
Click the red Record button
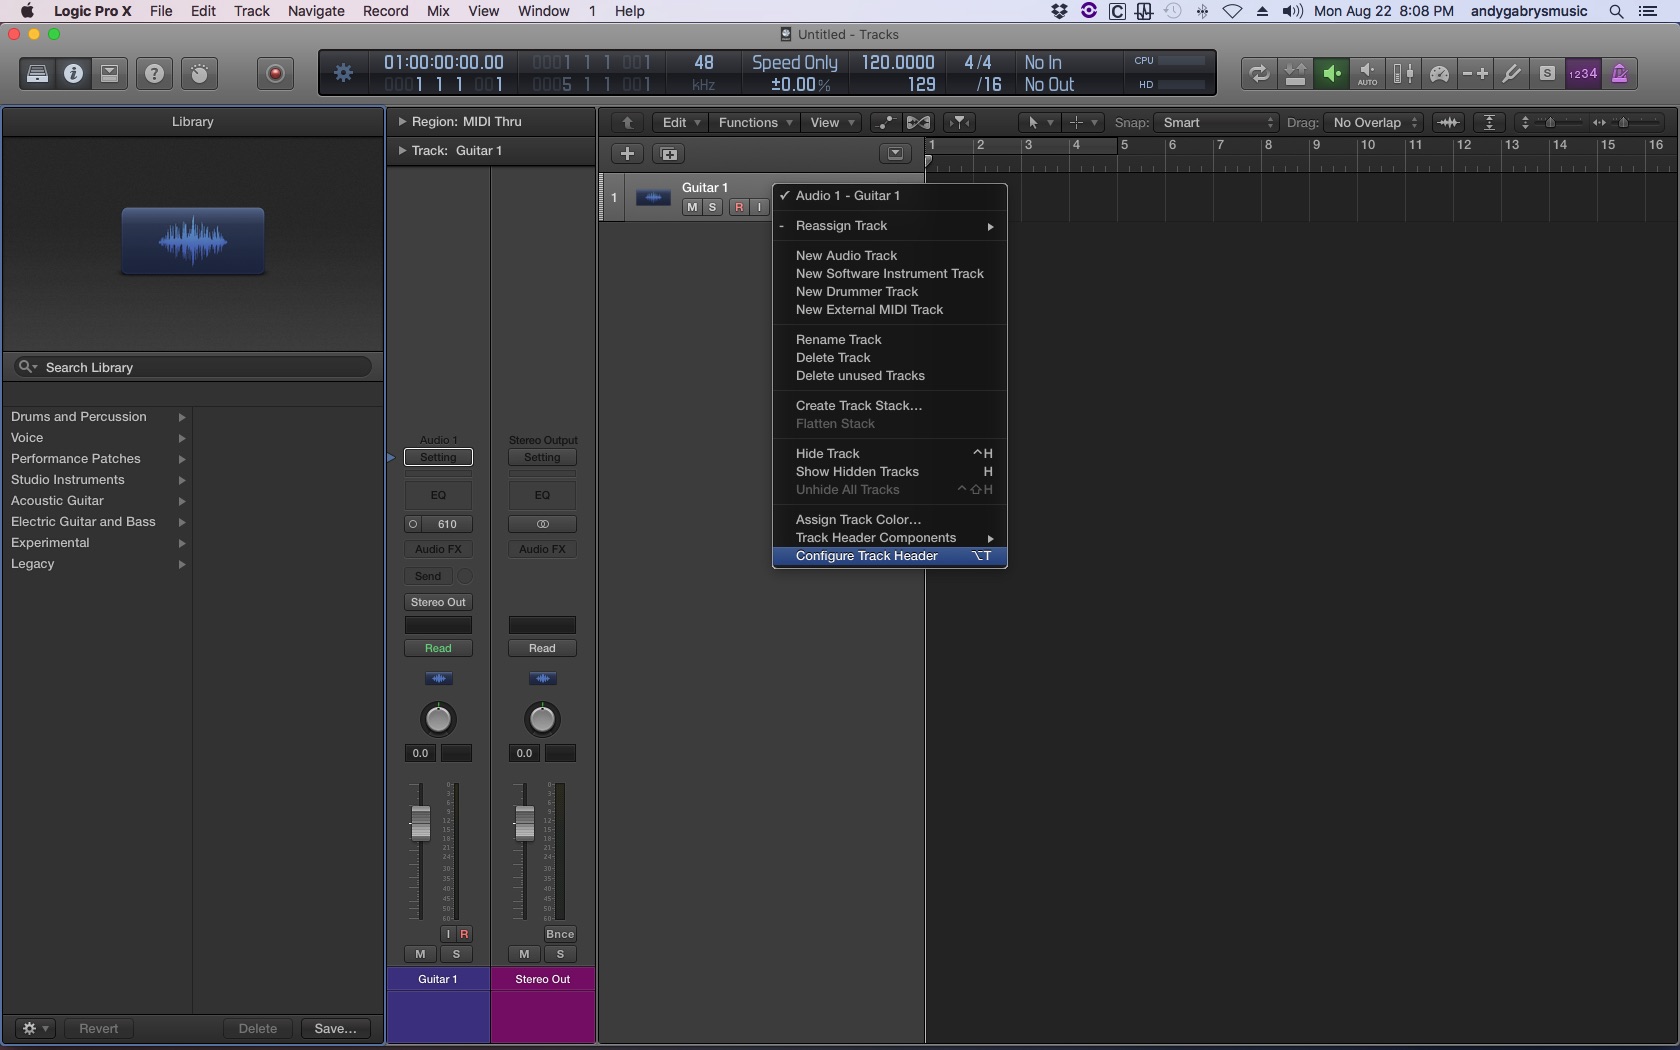(x=275, y=73)
